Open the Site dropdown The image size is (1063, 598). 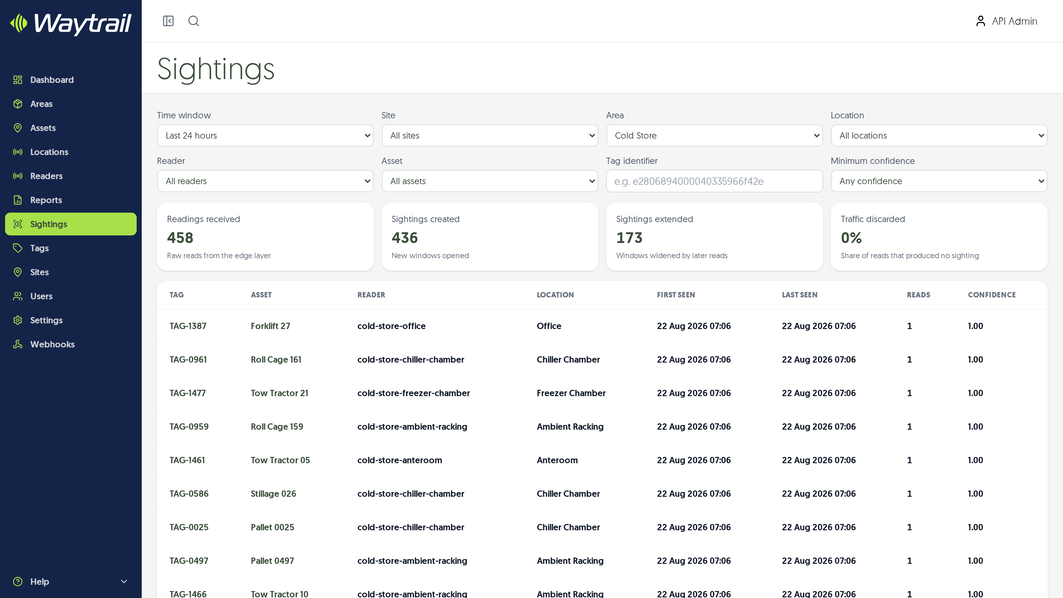click(x=489, y=136)
